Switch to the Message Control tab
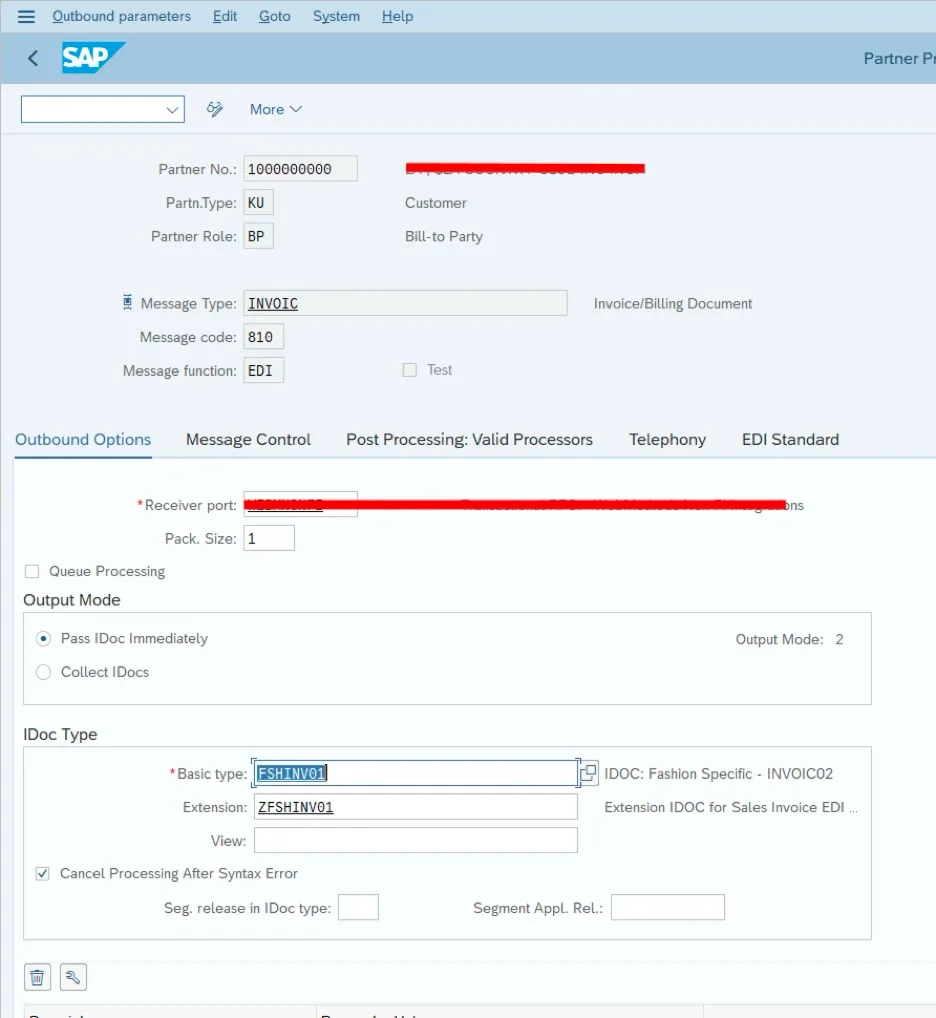 tap(248, 439)
